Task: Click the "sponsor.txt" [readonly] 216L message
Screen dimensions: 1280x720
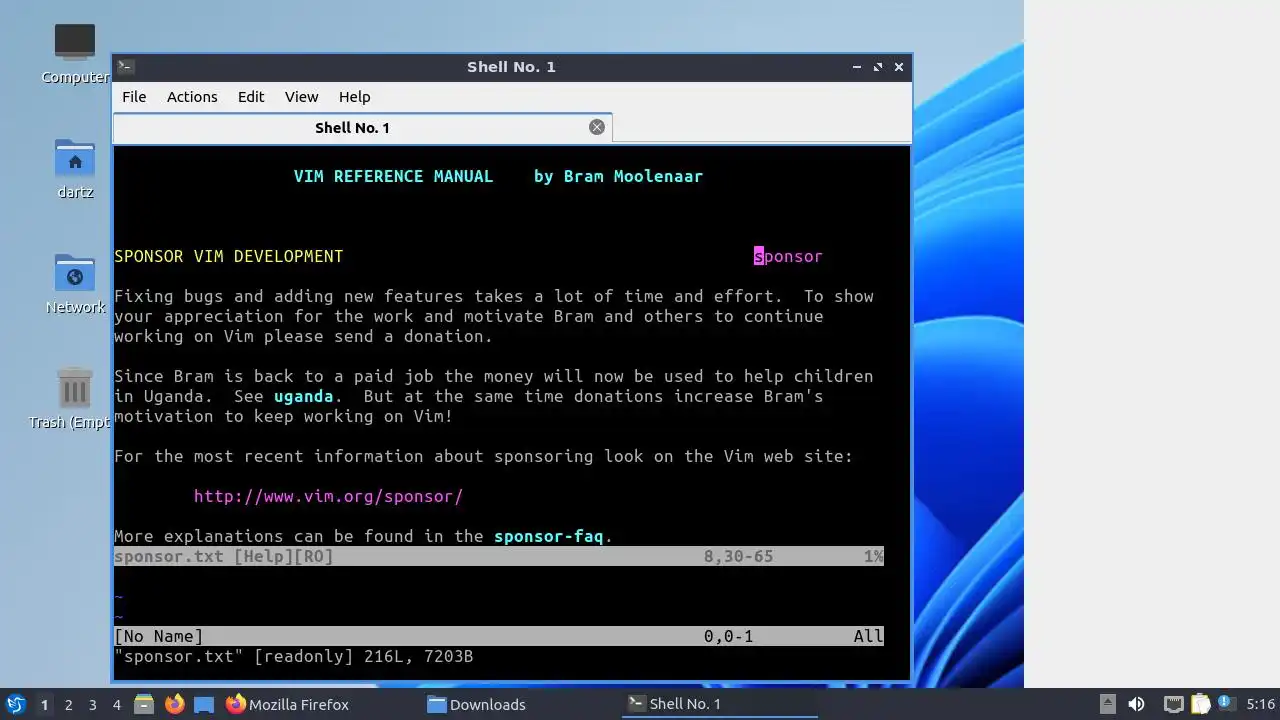Action: click(x=294, y=656)
